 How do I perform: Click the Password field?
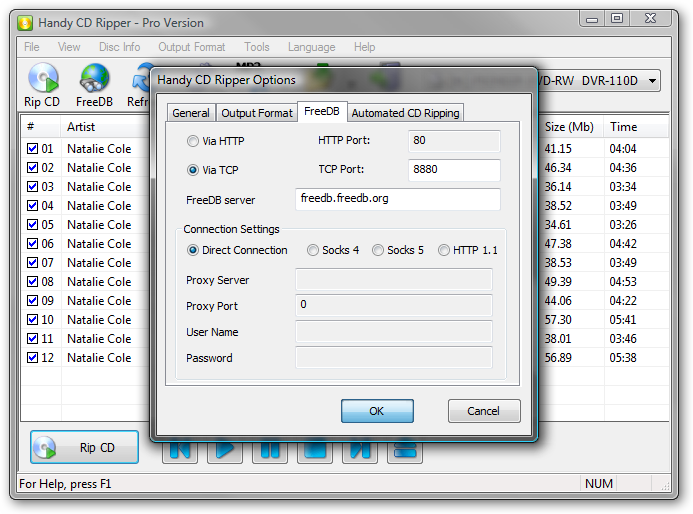394,357
